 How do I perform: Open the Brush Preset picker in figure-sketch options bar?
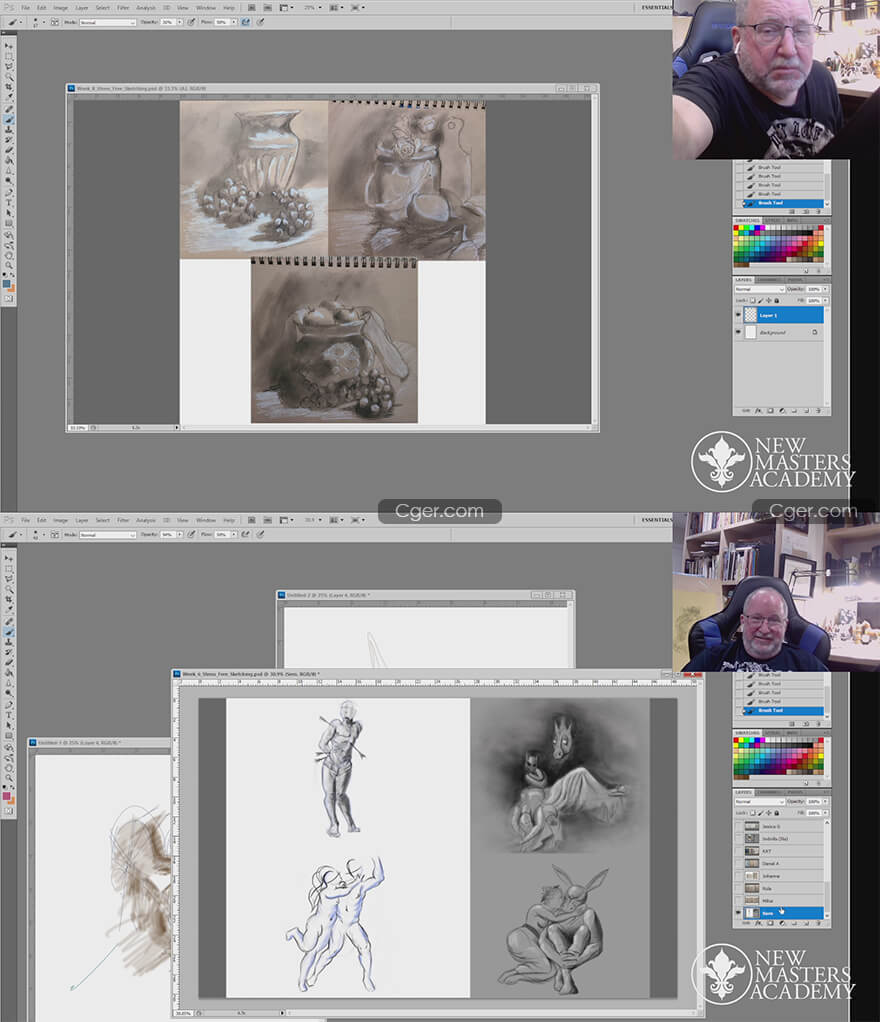pos(37,534)
